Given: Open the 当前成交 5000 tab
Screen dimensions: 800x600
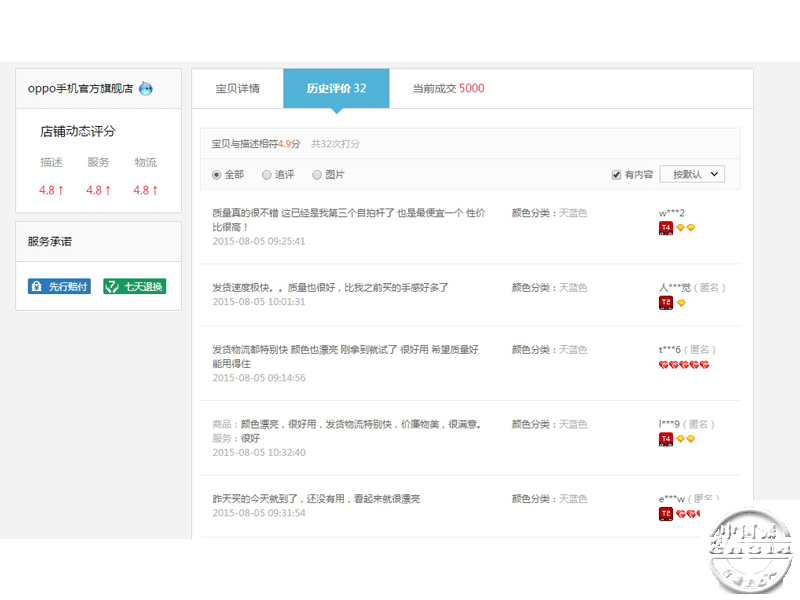Looking at the screenshot, I should pos(448,88).
